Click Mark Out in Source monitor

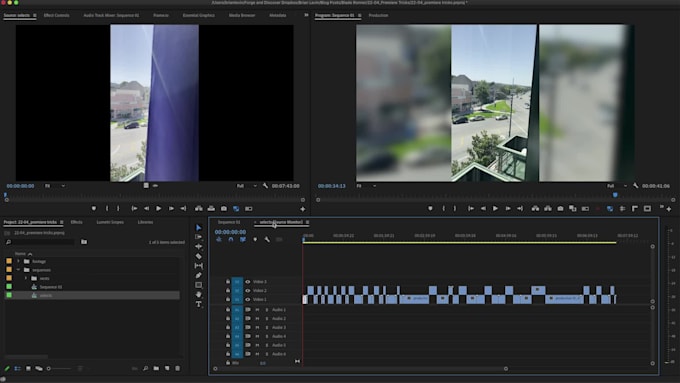pyautogui.click(x=118, y=209)
